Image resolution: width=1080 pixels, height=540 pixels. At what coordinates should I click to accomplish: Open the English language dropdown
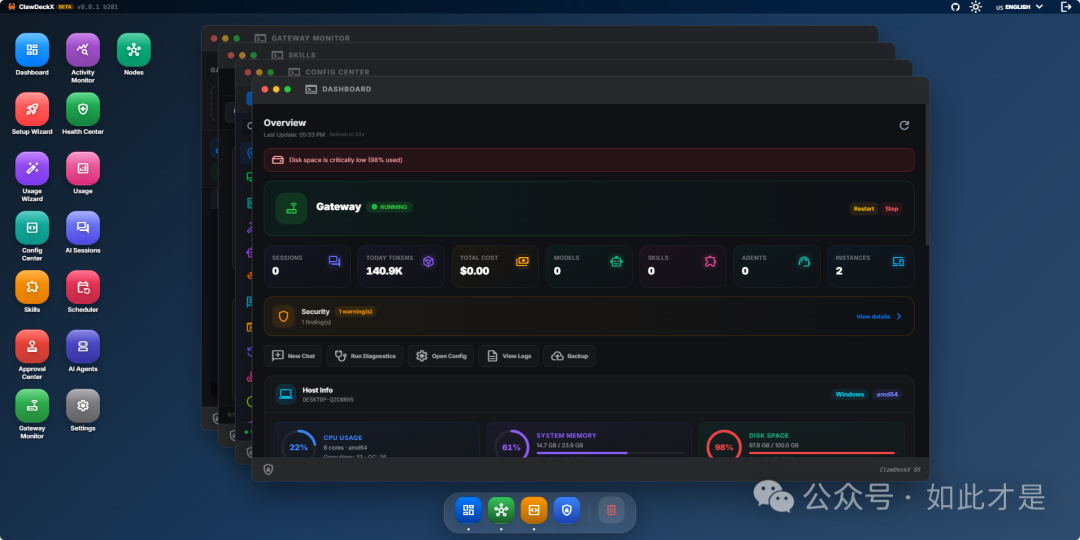[x=1018, y=7]
